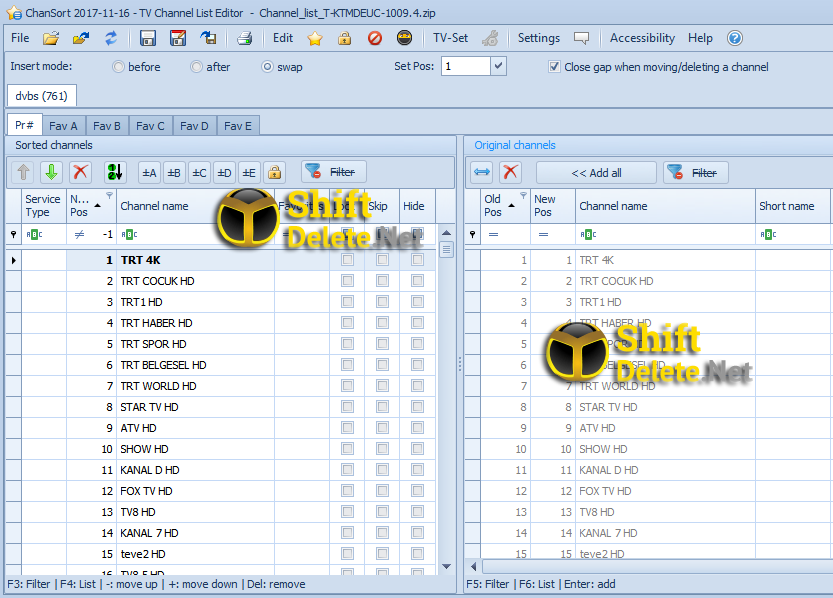Image resolution: width=833 pixels, height=598 pixels.
Task: Click the save floppy disk icon
Action: tap(148, 38)
